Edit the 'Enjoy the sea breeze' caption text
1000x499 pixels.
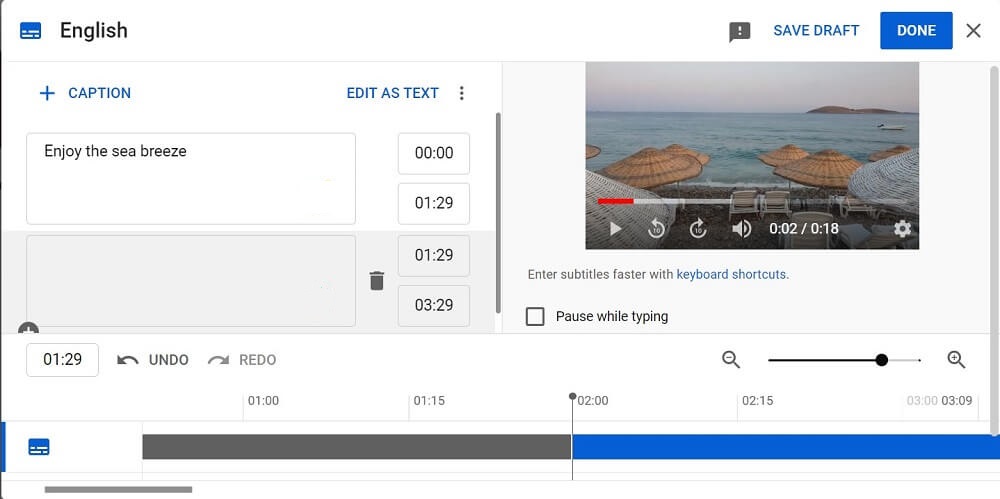point(190,178)
